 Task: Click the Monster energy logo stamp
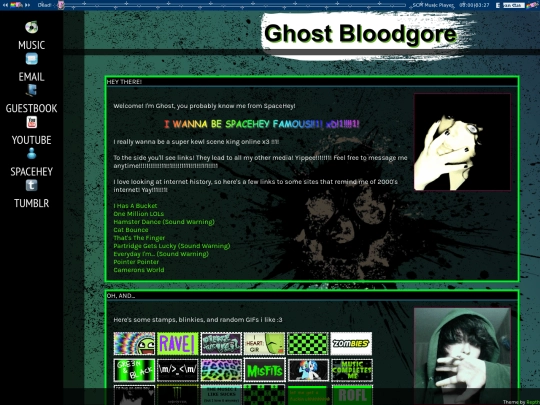click(178, 395)
